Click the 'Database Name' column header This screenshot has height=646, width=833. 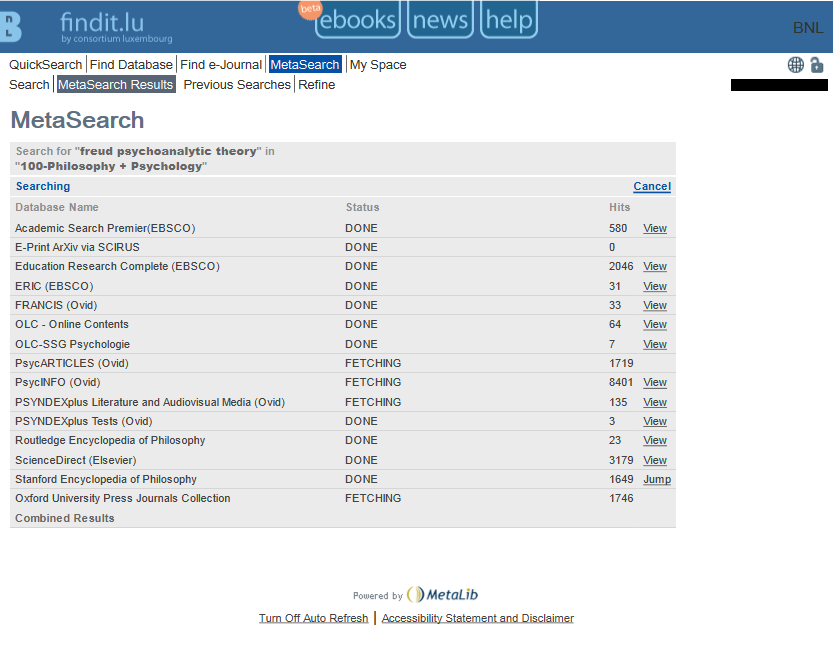[x=57, y=207]
